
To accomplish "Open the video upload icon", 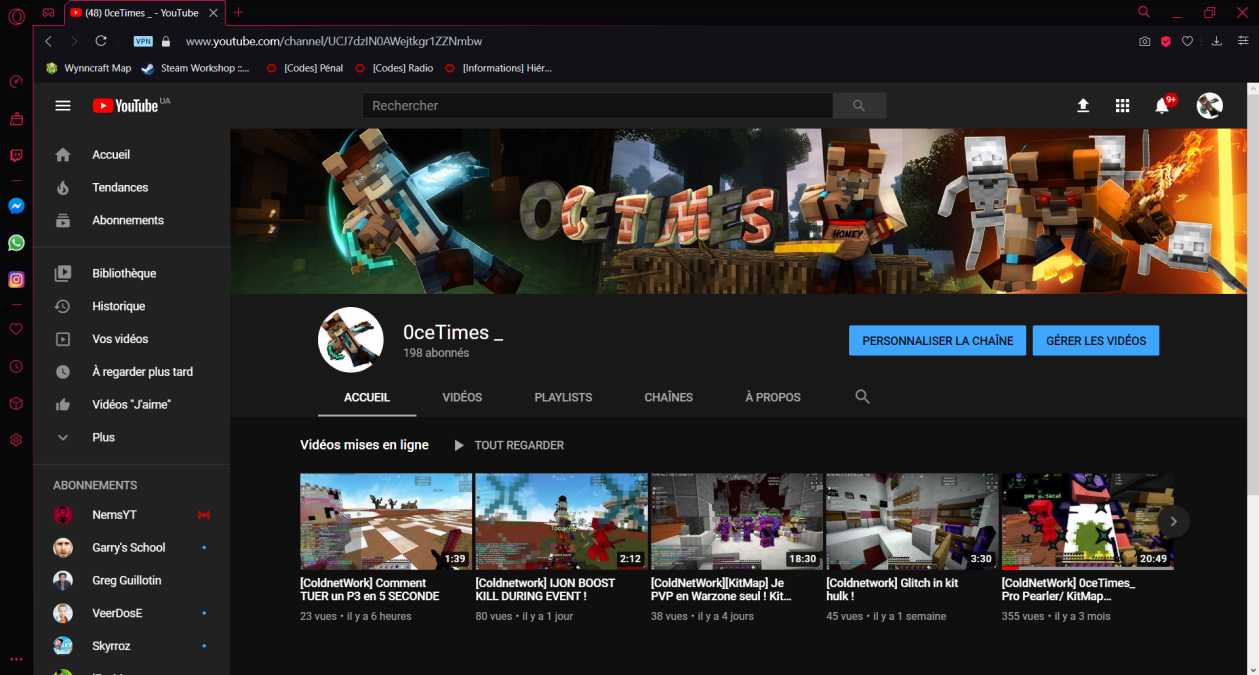I will click(1083, 105).
